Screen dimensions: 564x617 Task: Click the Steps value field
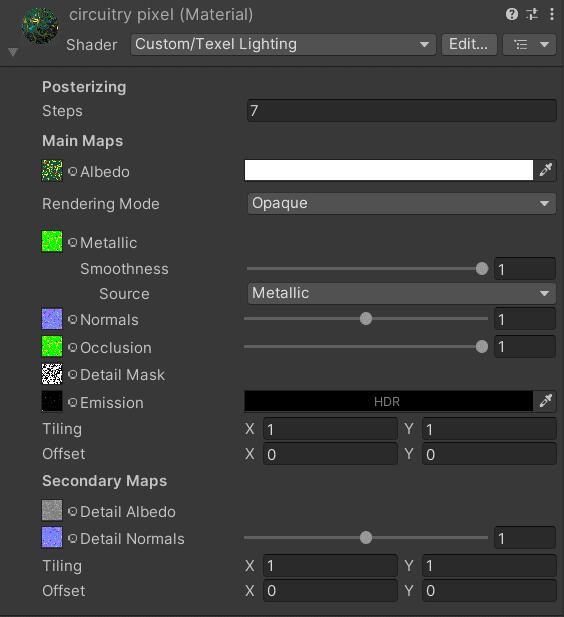pyautogui.click(x=401, y=111)
